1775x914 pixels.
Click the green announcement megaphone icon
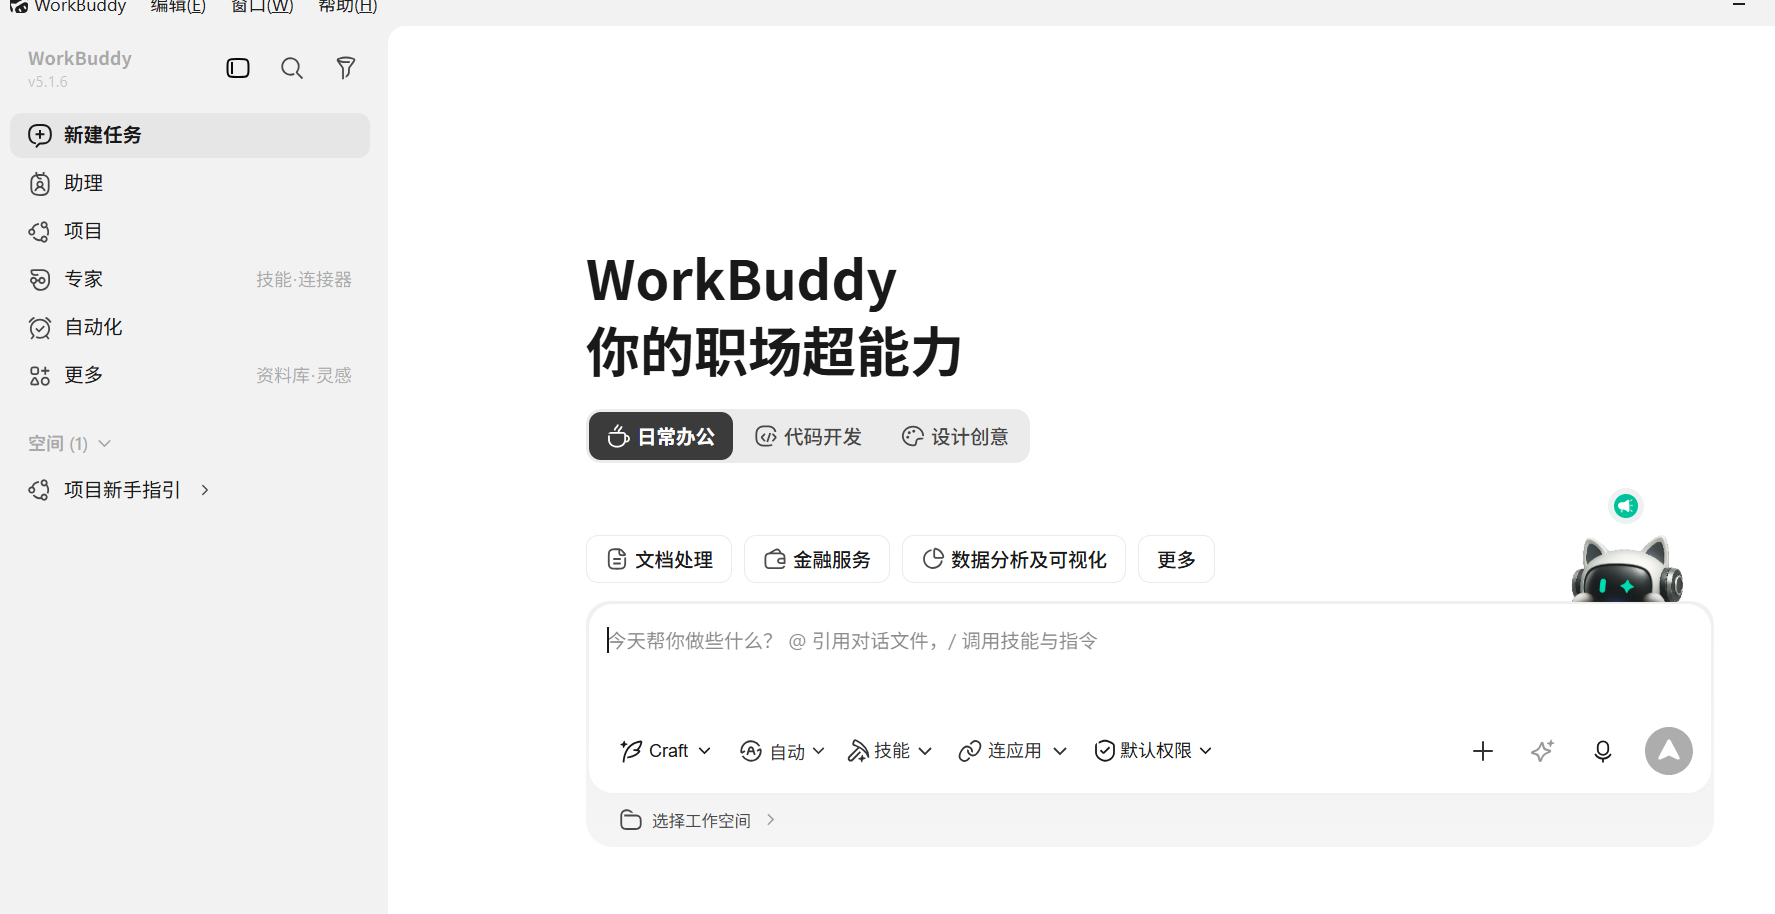pyautogui.click(x=1626, y=506)
